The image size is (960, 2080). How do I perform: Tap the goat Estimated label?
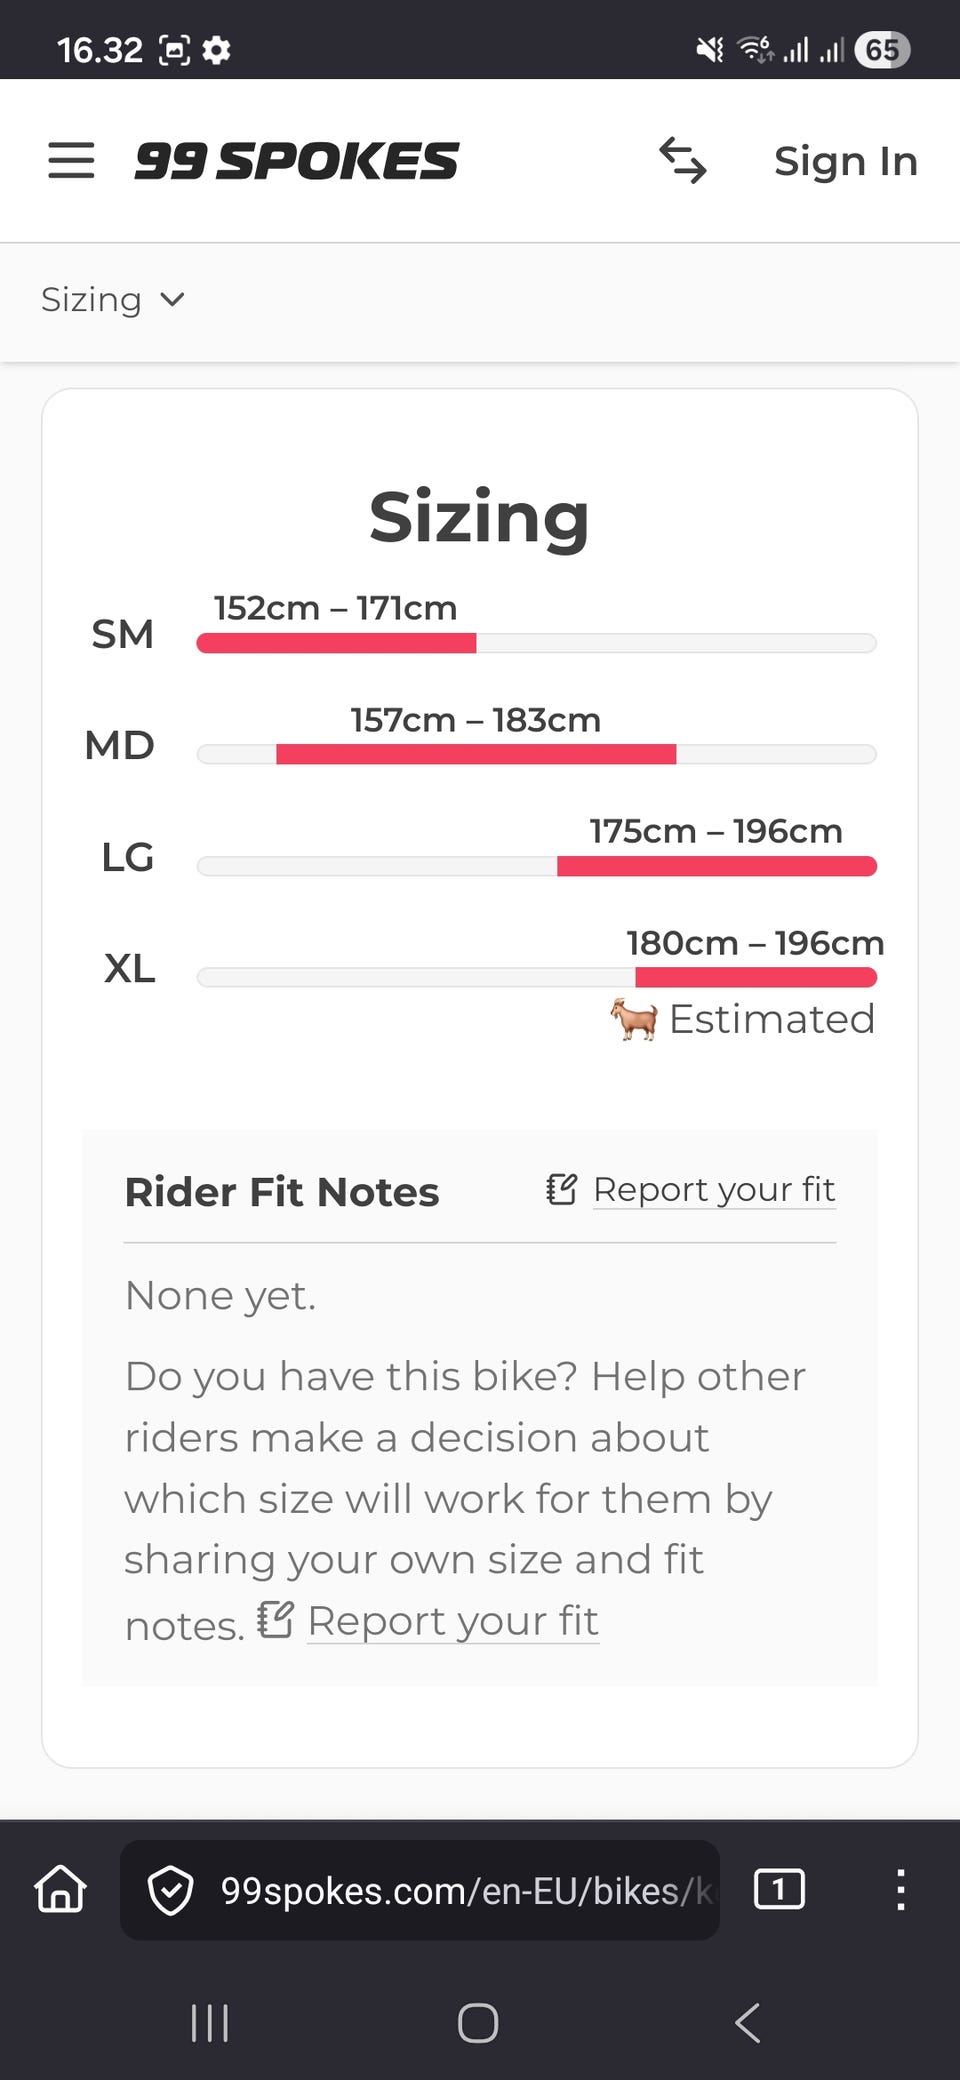click(742, 1020)
